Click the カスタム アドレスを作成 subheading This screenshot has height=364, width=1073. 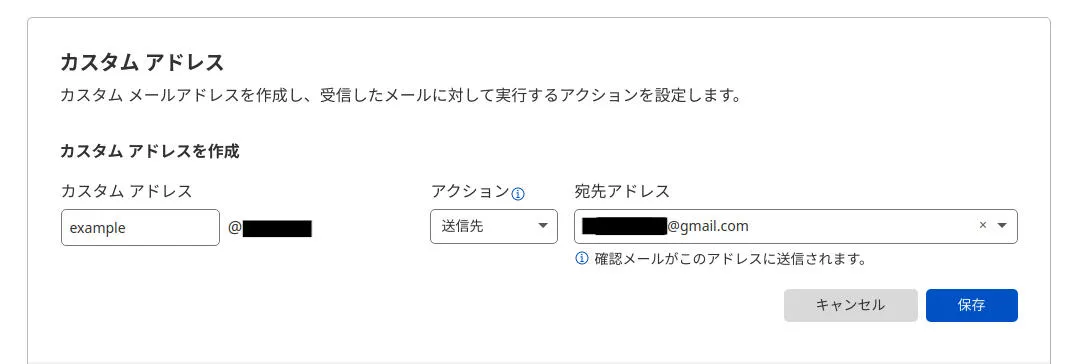150,151
